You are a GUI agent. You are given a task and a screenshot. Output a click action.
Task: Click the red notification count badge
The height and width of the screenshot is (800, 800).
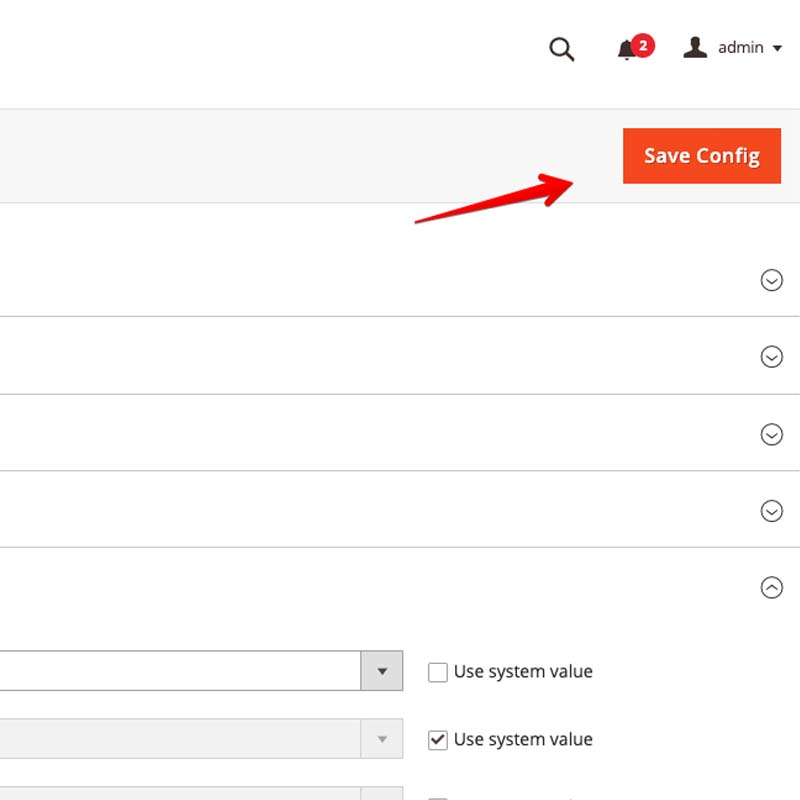pos(643,45)
